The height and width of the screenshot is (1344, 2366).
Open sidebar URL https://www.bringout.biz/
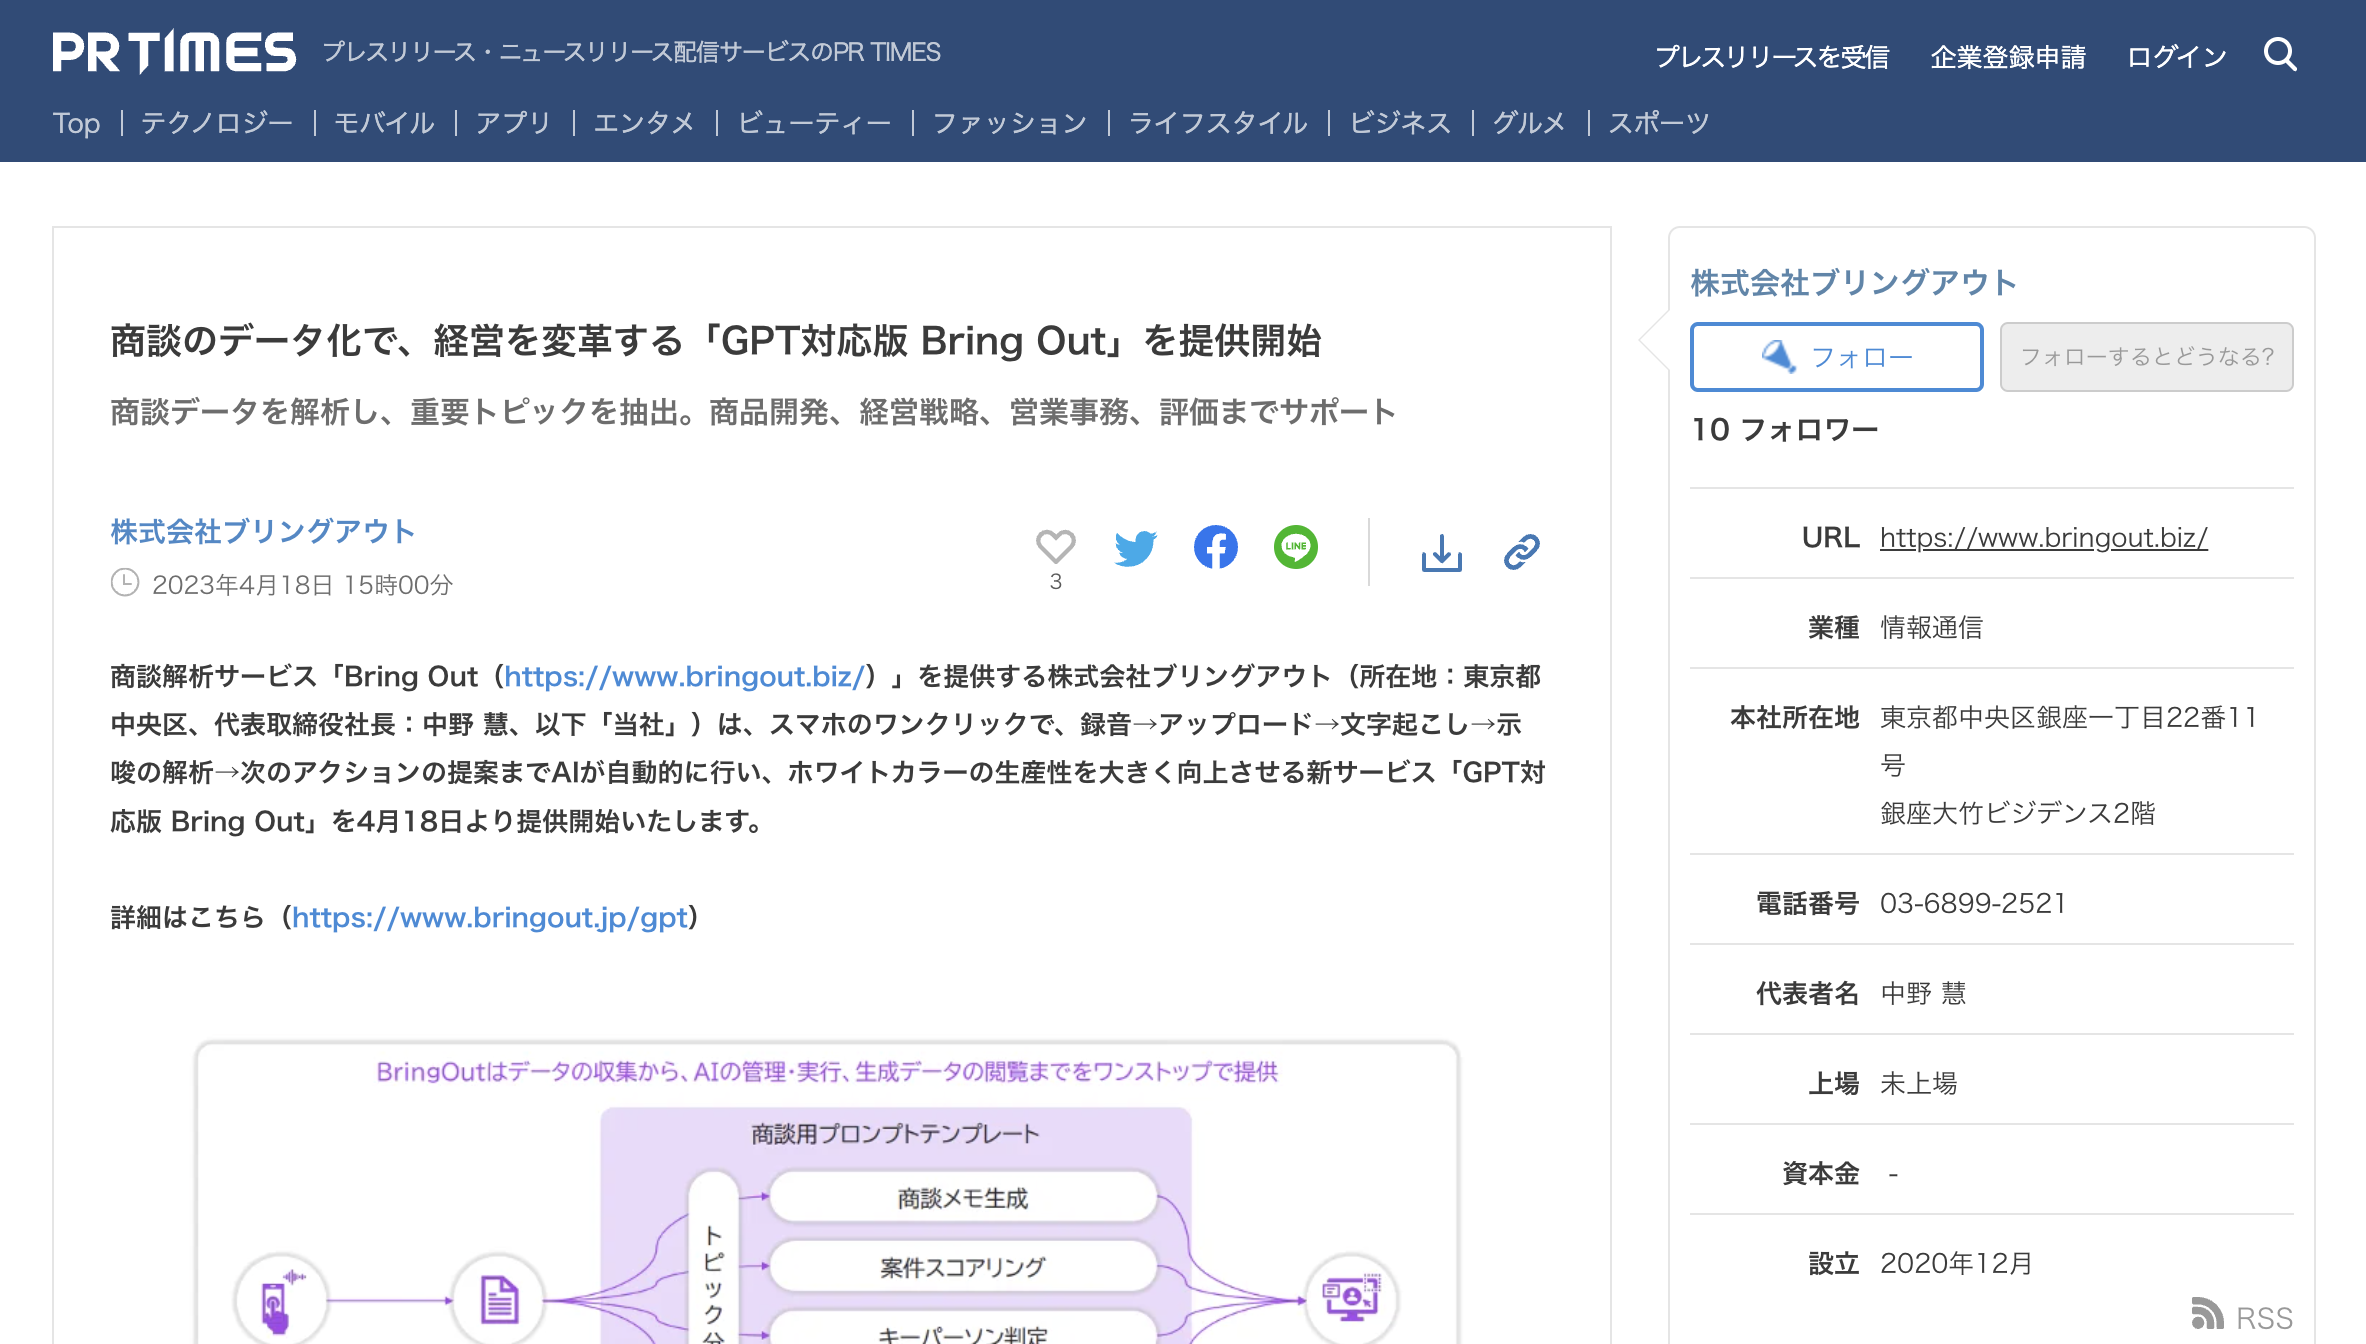pos(2043,537)
